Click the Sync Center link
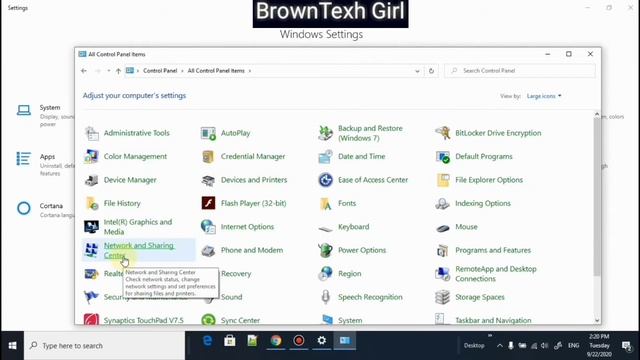640x360 pixels. [240, 320]
